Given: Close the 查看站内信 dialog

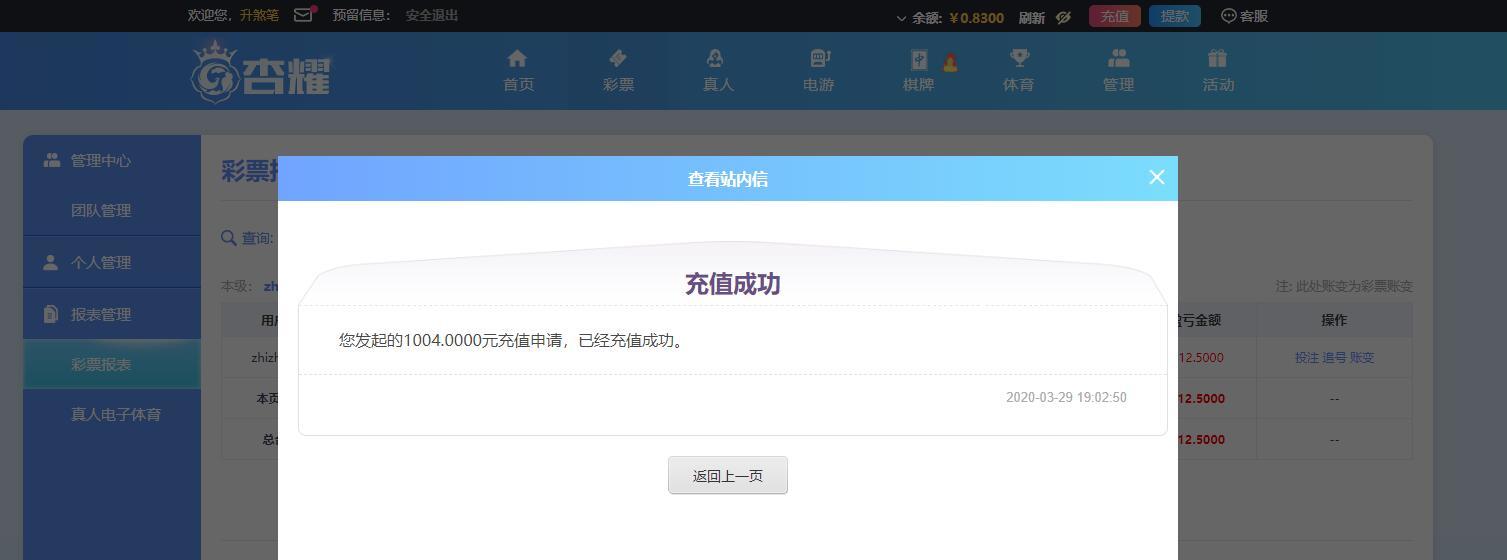Looking at the screenshot, I should pyautogui.click(x=1157, y=177).
